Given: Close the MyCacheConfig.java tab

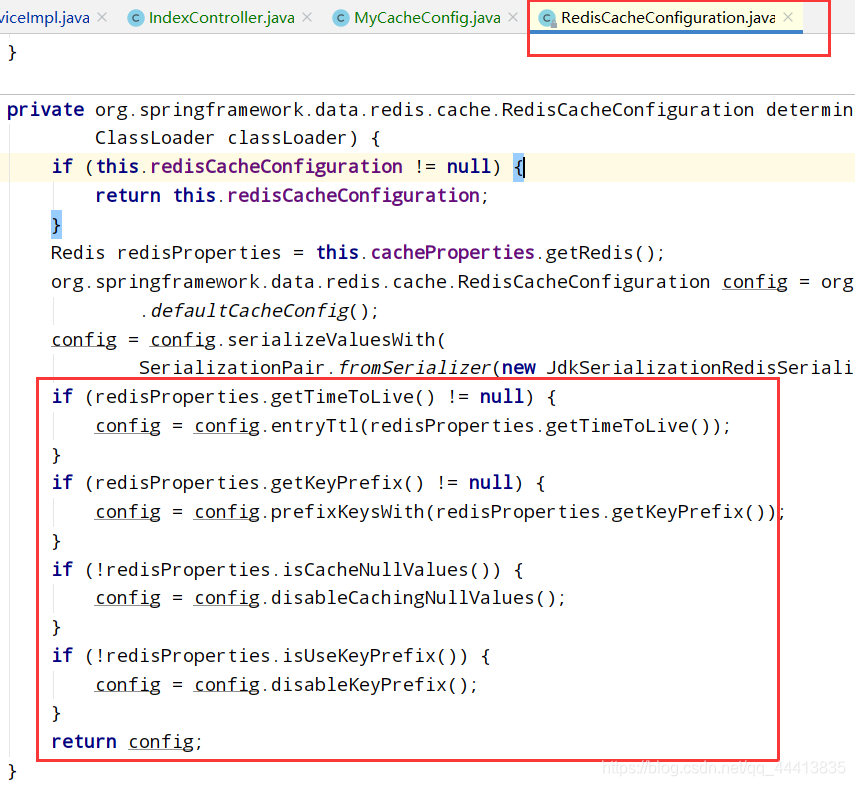Looking at the screenshot, I should (513, 17).
